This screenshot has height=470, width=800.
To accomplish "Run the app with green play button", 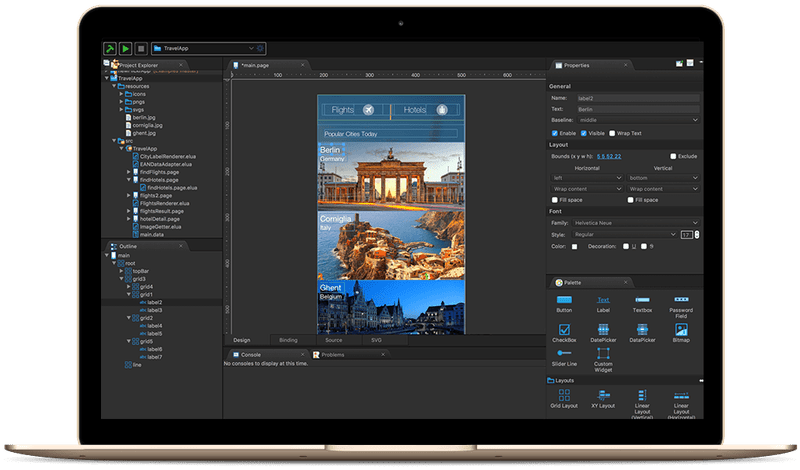I will click(x=126, y=48).
